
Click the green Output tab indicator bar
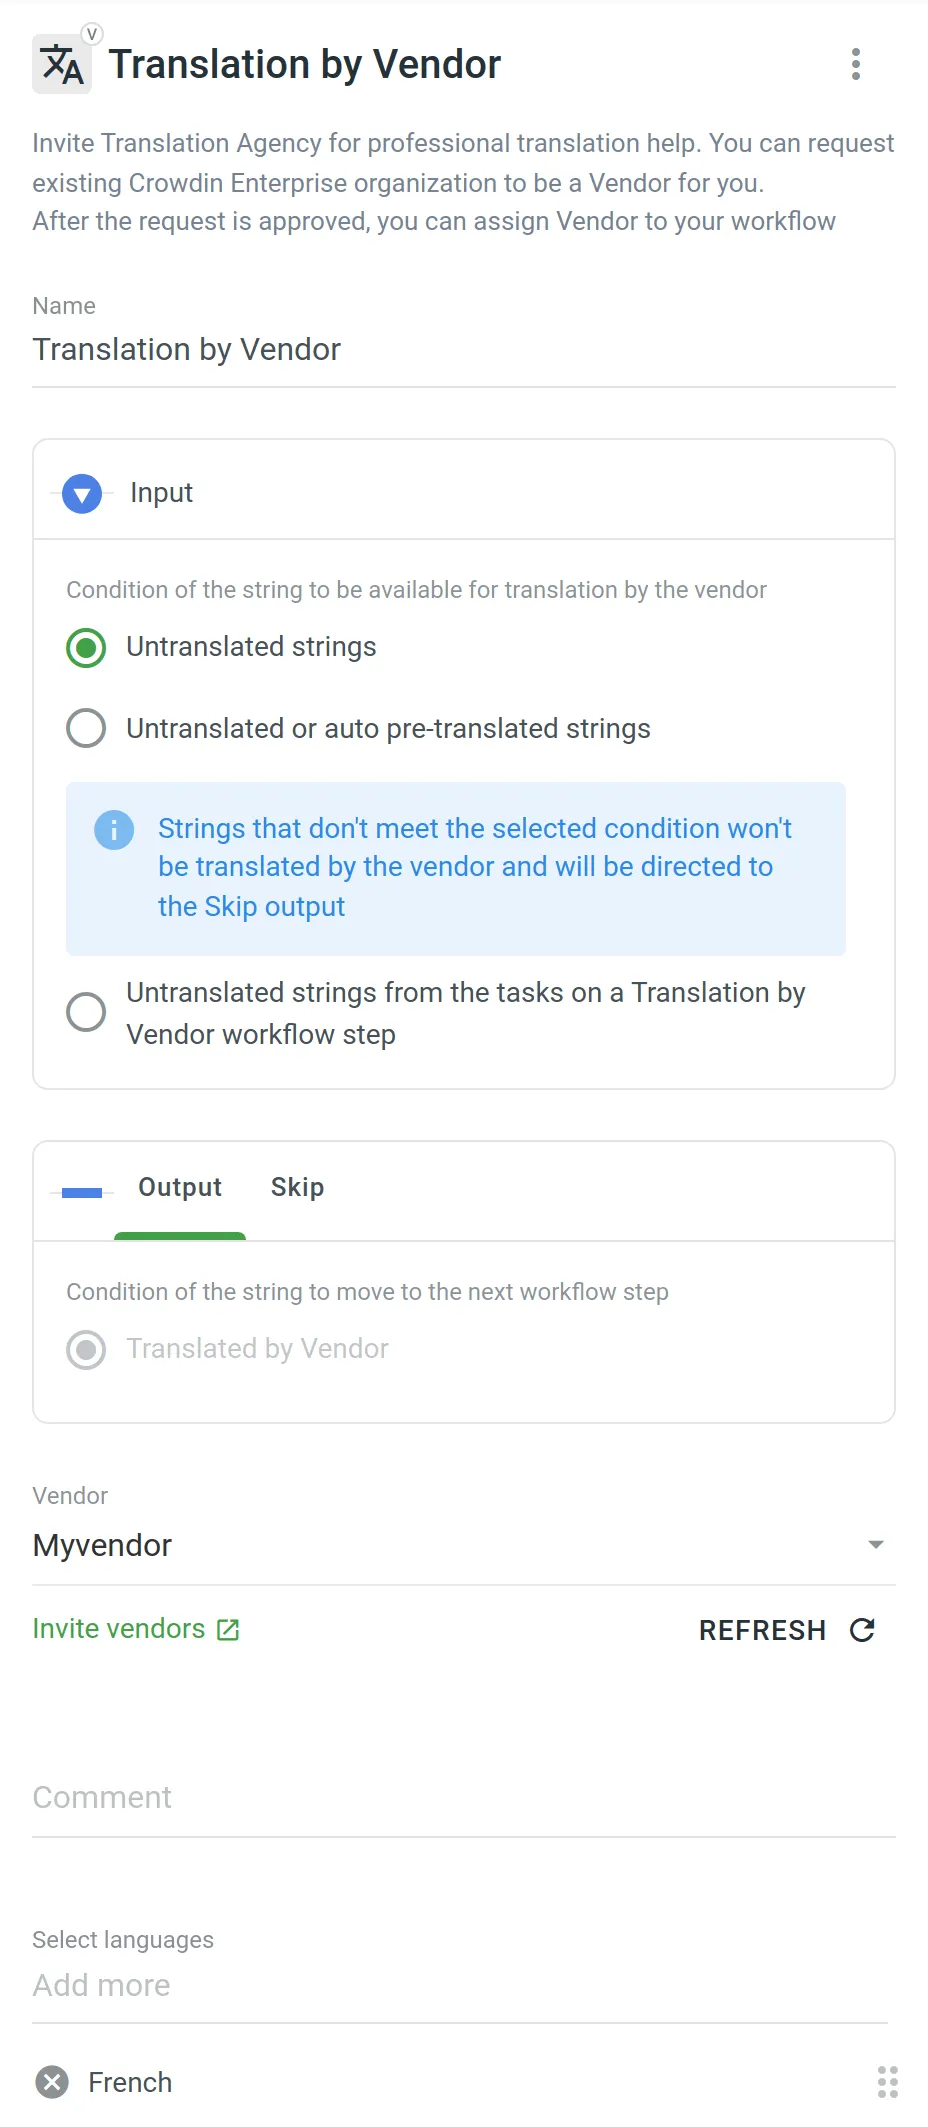tap(180, 1237)
